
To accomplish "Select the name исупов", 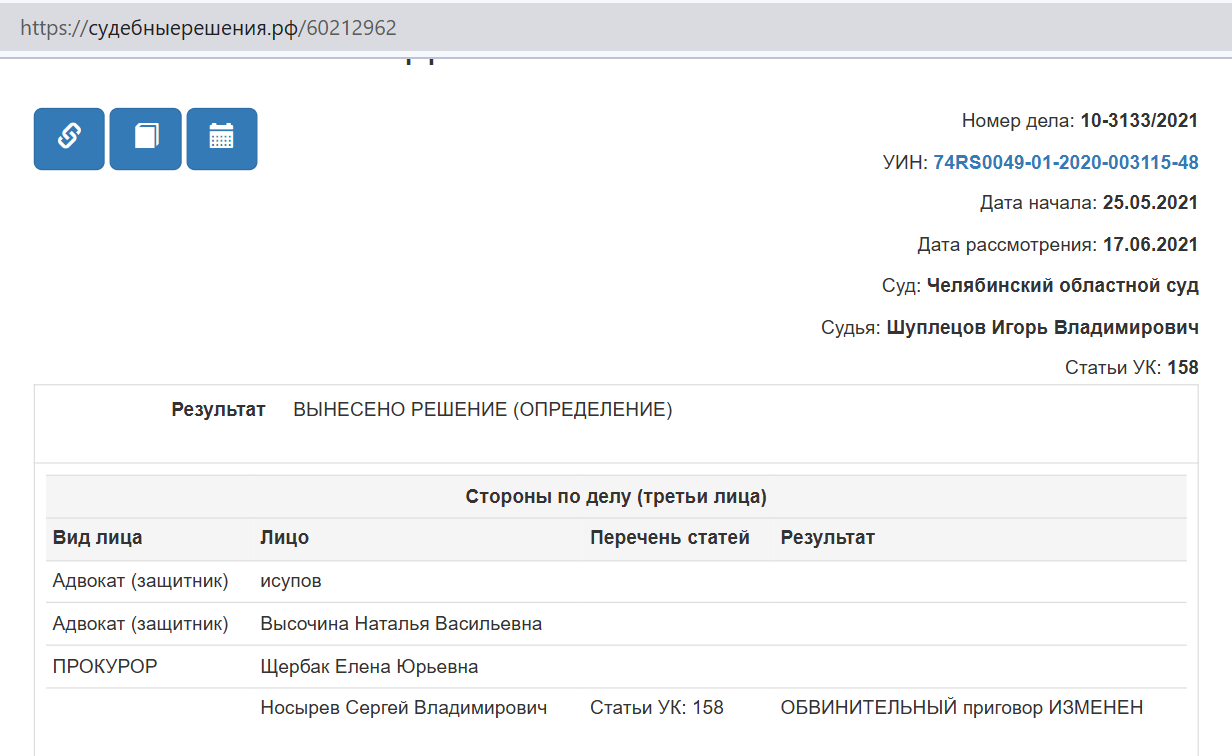I will click(x=291, y=581).
